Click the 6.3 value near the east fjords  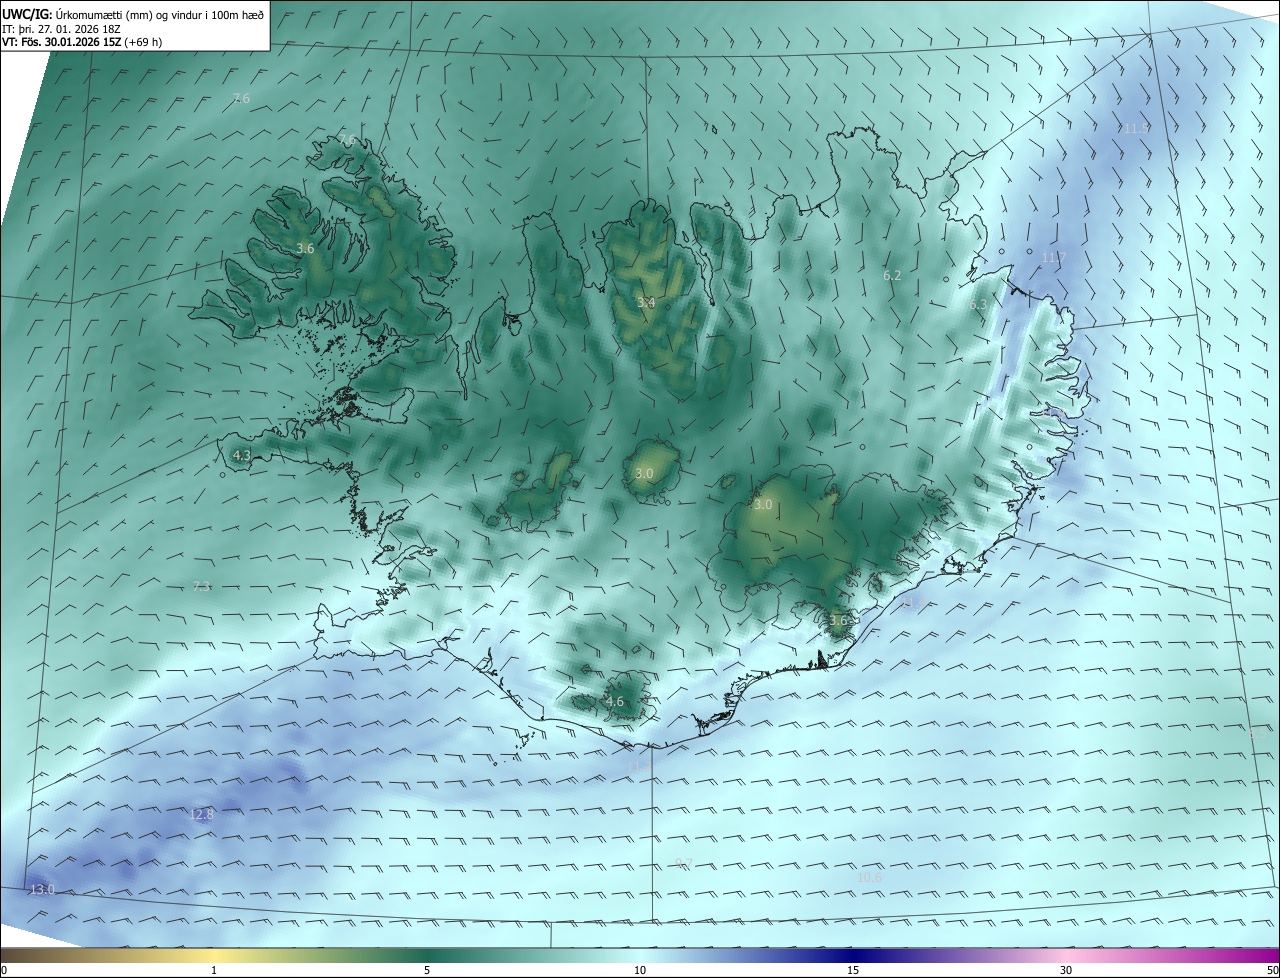point(978,304)
